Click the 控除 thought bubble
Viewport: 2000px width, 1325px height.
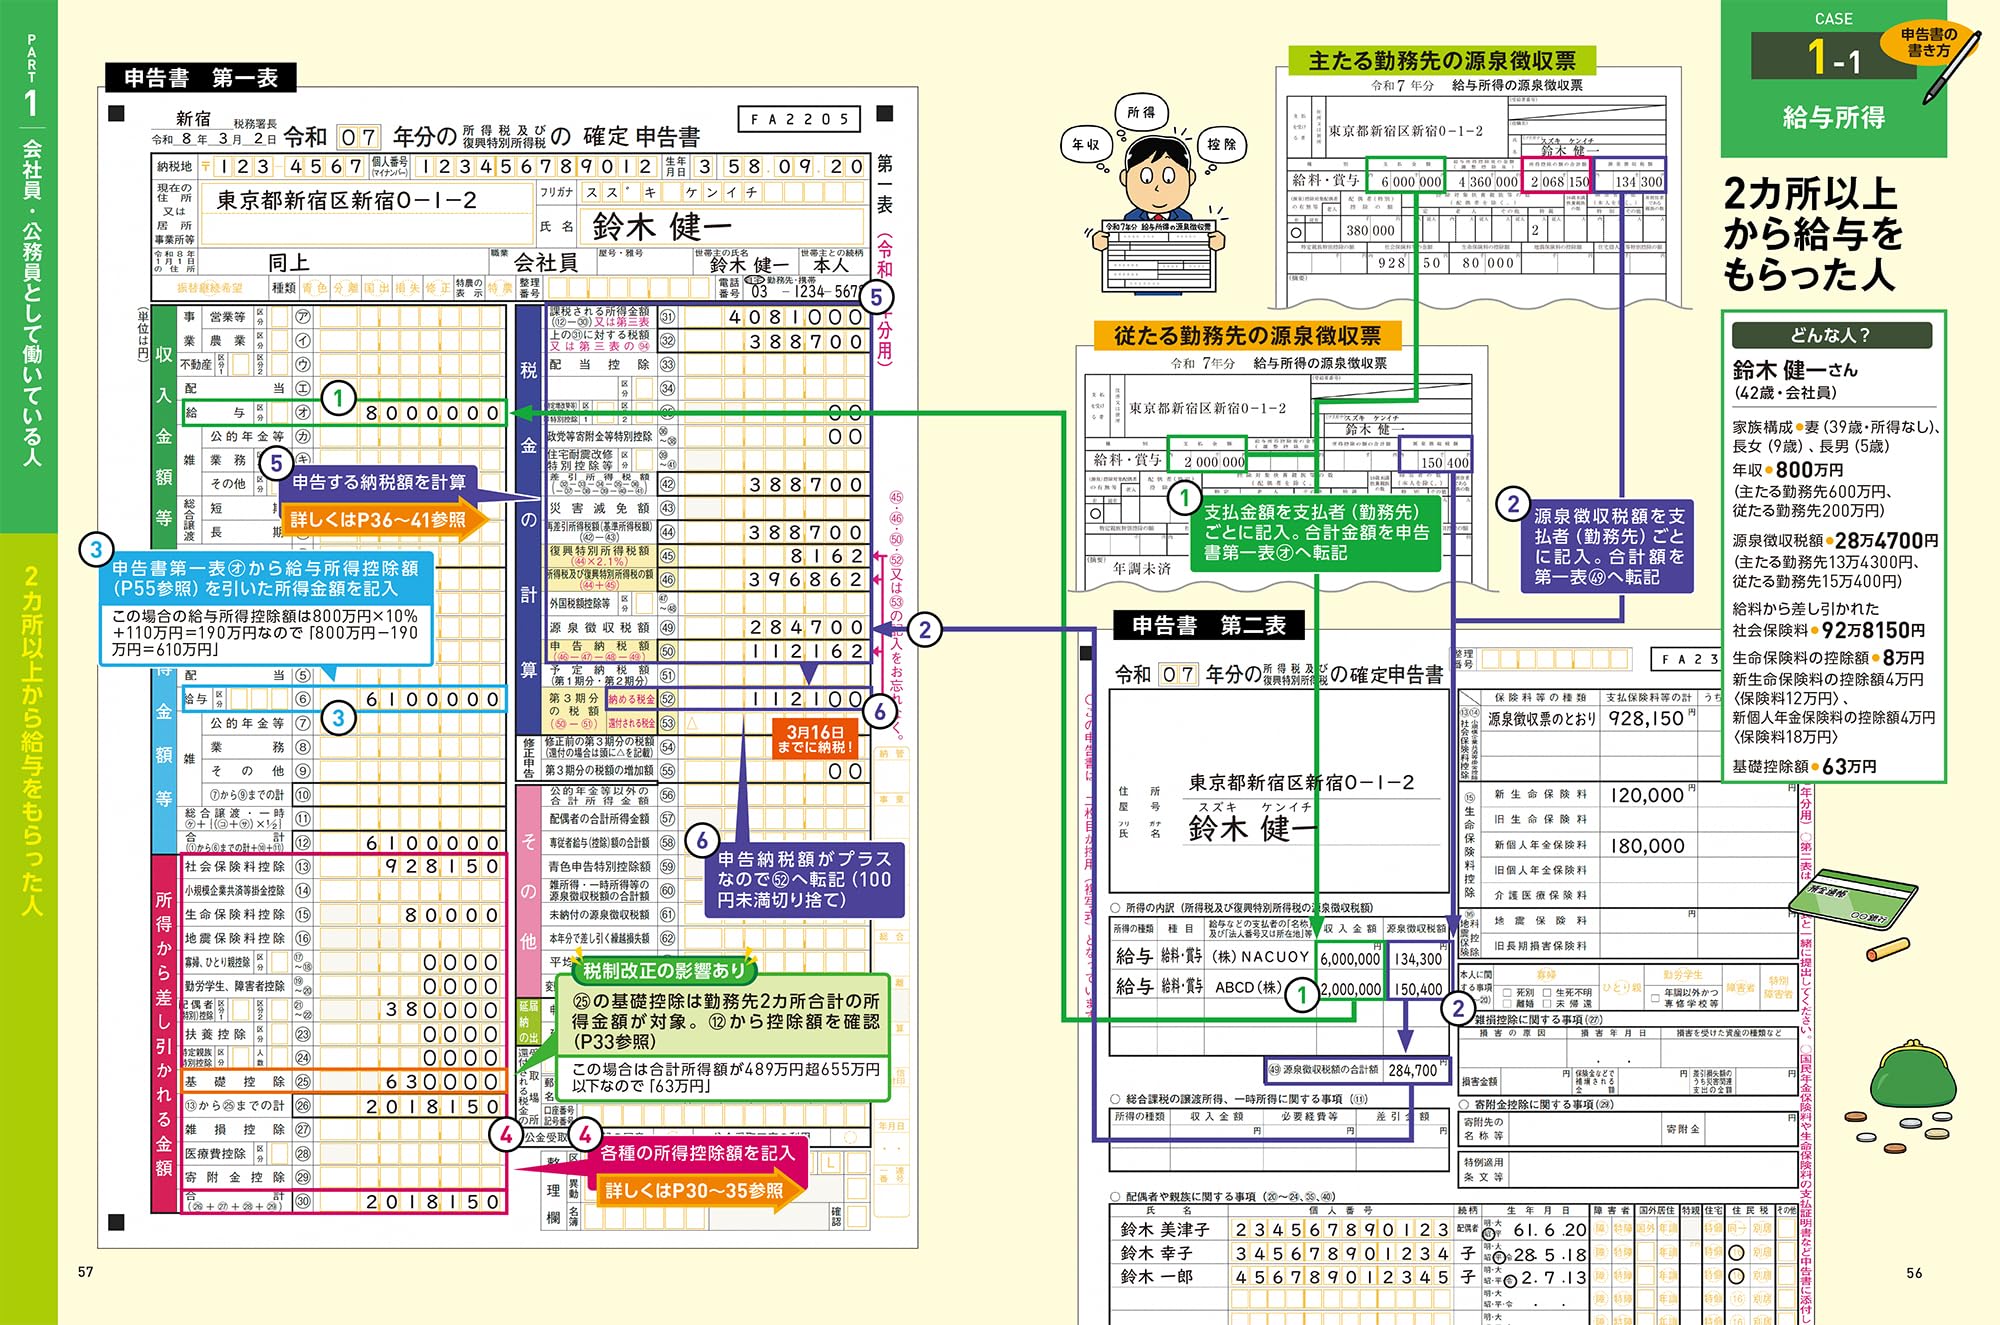[x=1221, y=145]
